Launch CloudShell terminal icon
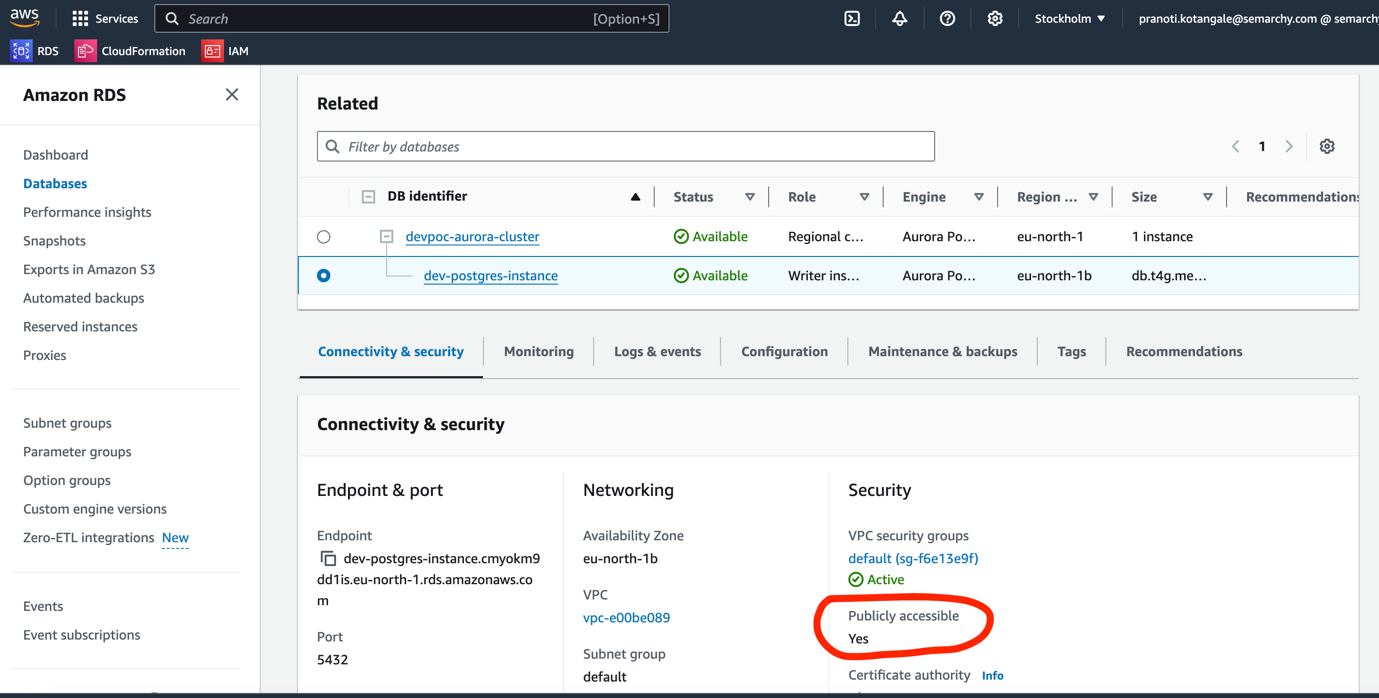 coord(852,18)
